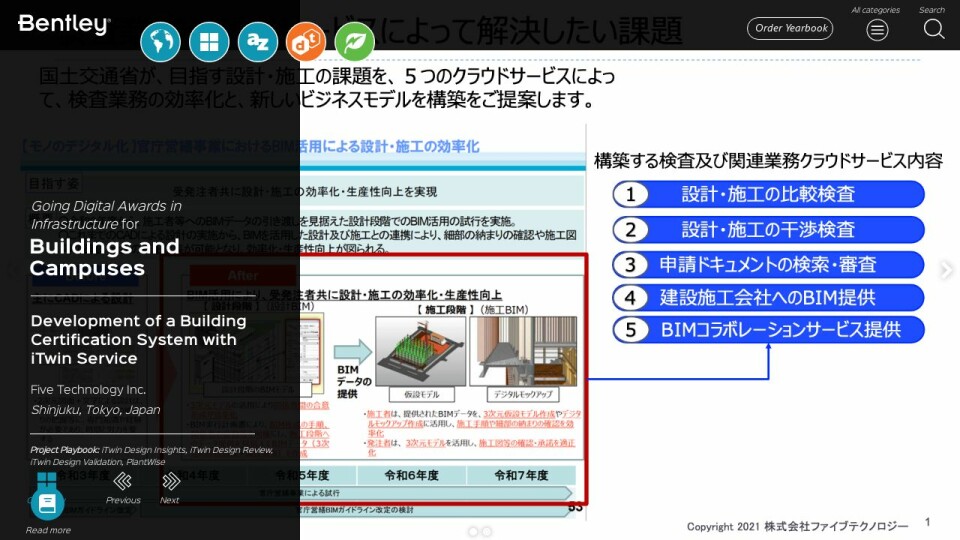960x540 pixels.
Task: Click the Going Digital Awards in Infrastructure text
Action: coord(107,215)
